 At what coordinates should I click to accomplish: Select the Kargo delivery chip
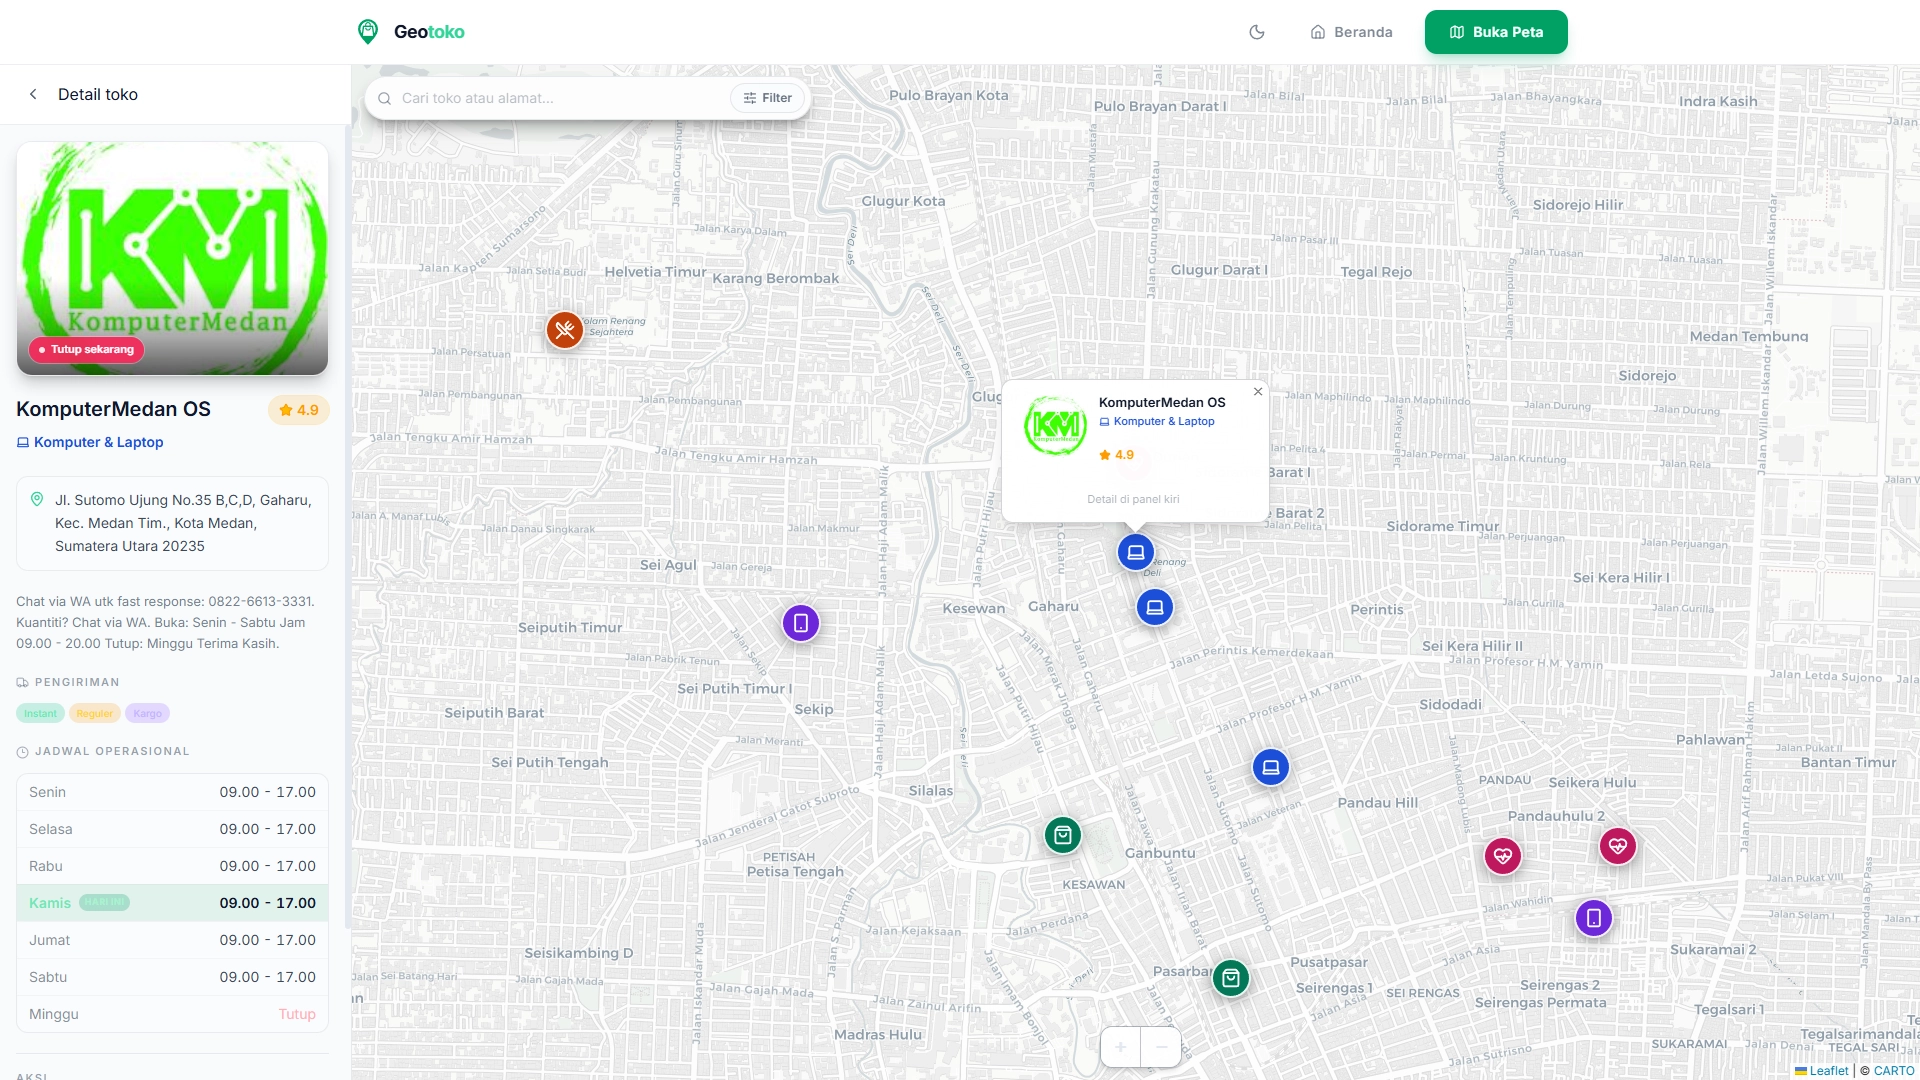point(148,713)
